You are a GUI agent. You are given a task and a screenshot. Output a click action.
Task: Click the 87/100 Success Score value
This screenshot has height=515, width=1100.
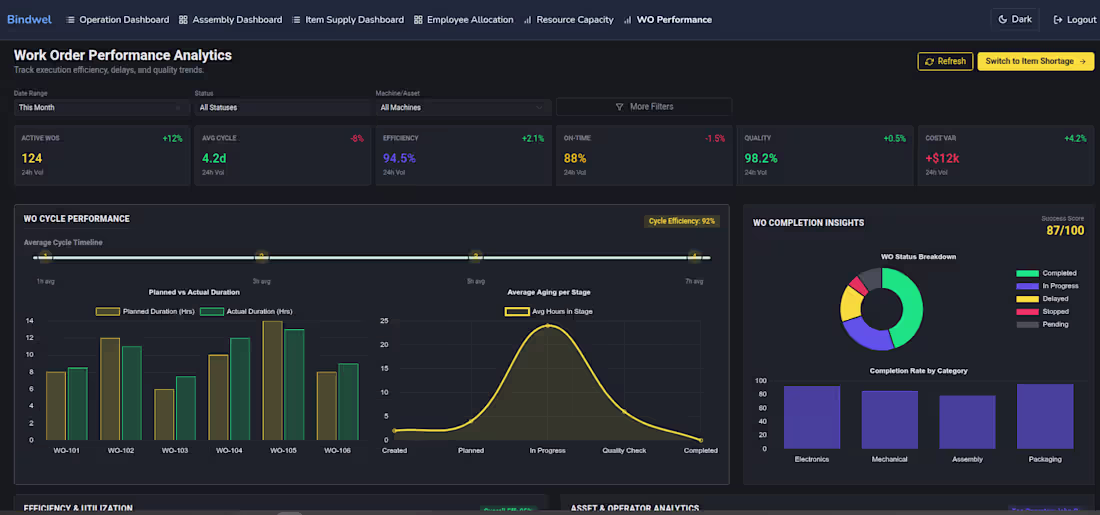[x=1065, y=231]
